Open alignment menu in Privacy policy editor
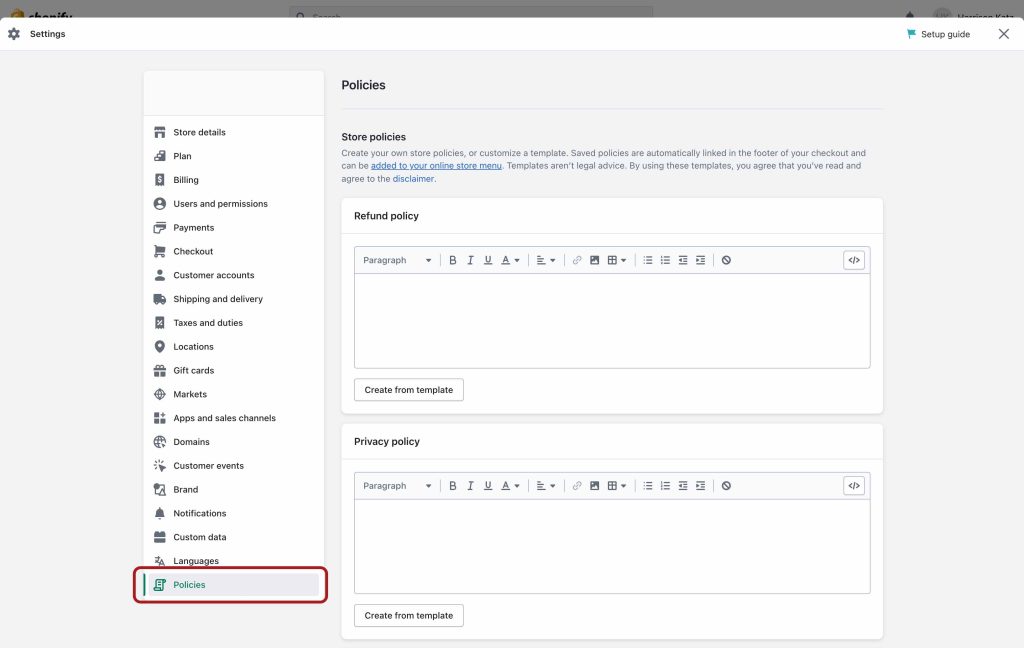The height and width of the screenshot is (648, 1024). [x=545, y=486]
